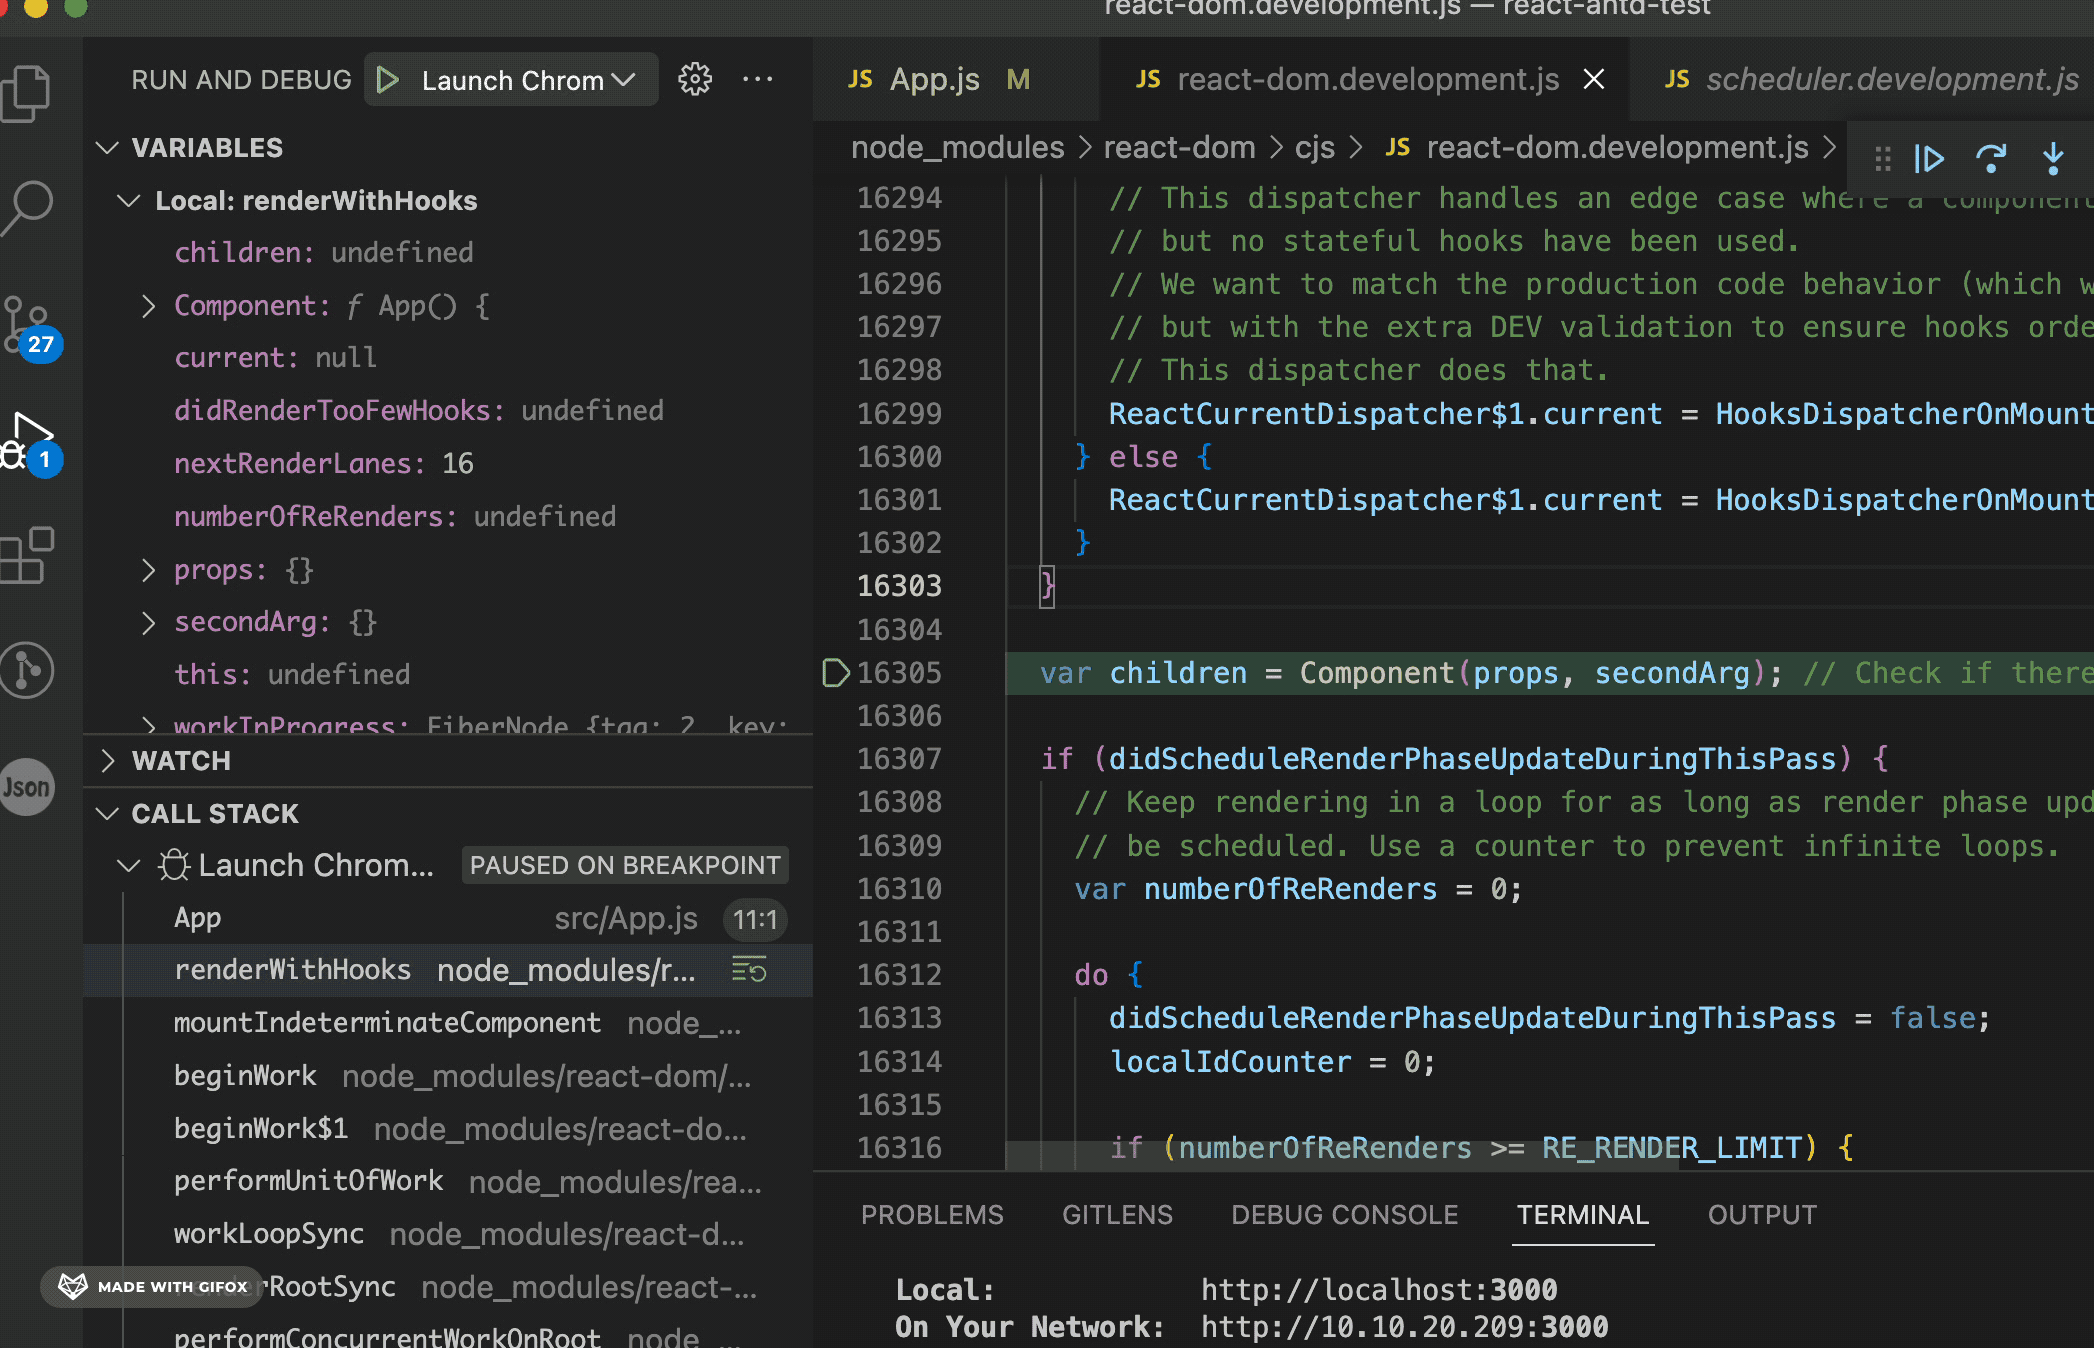Click the Start Debugging green play icon
This screenshot has height=1348, width=2094.
click(x=387, y=80)
